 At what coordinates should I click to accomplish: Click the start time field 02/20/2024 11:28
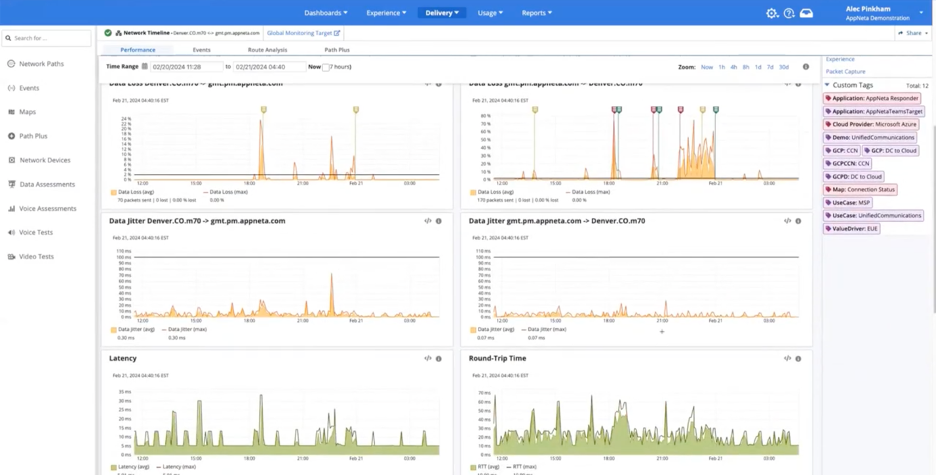coord(186,67)
